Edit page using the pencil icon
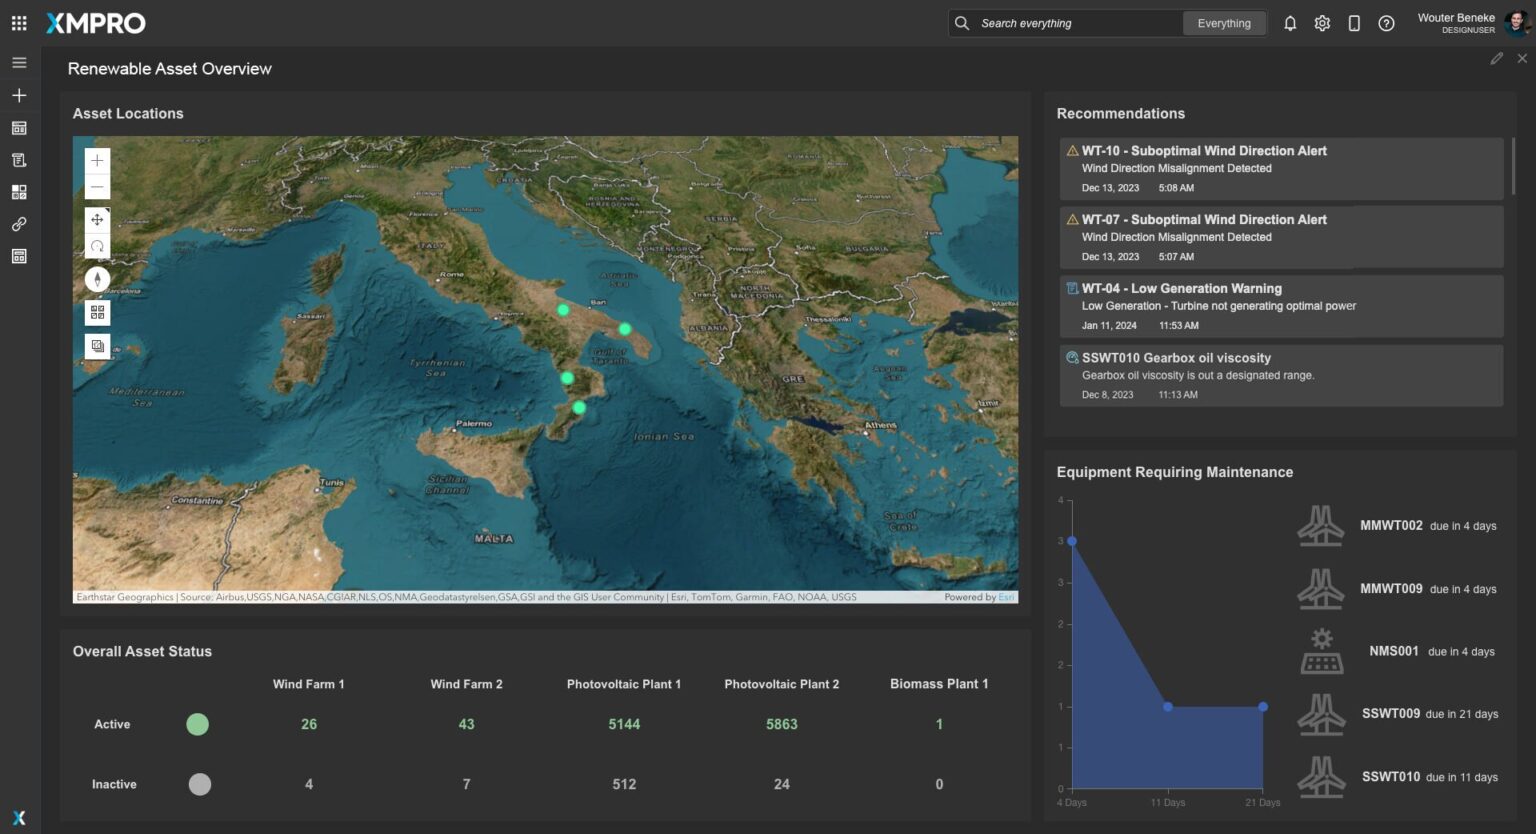1536x834 pixels. 1496,59
